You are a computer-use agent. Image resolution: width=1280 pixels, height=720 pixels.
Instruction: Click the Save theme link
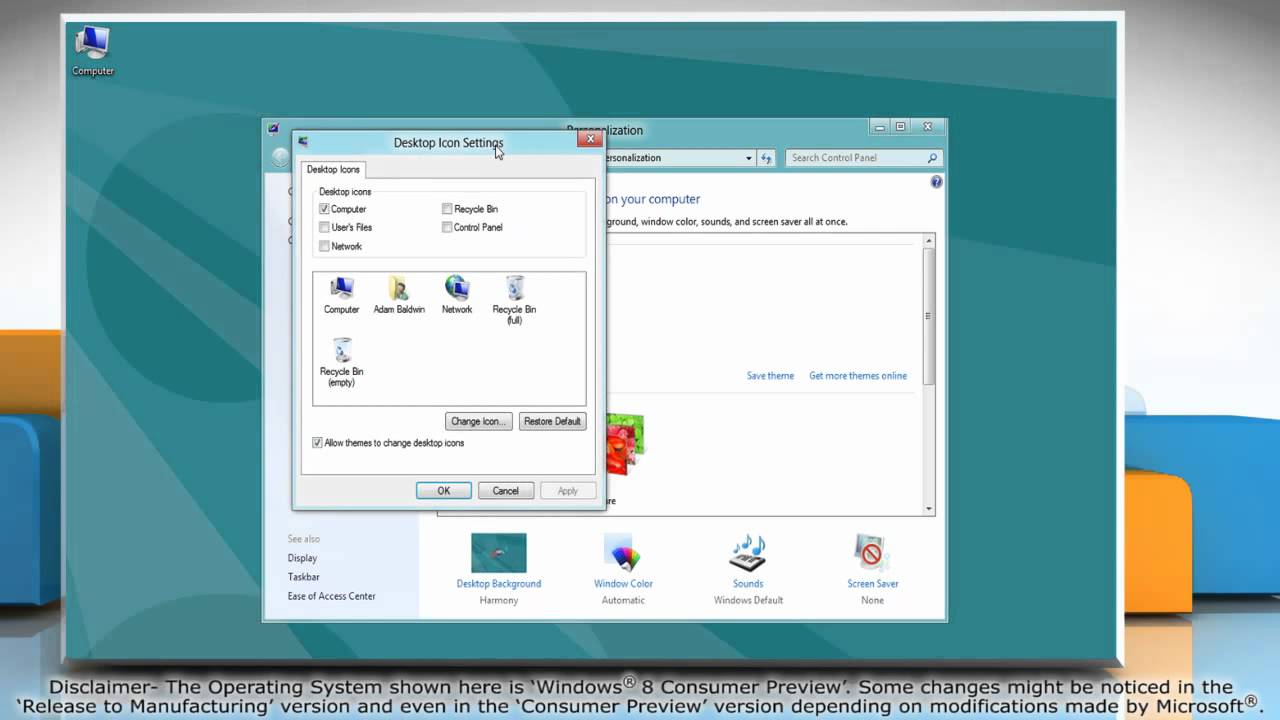point(770,376)
